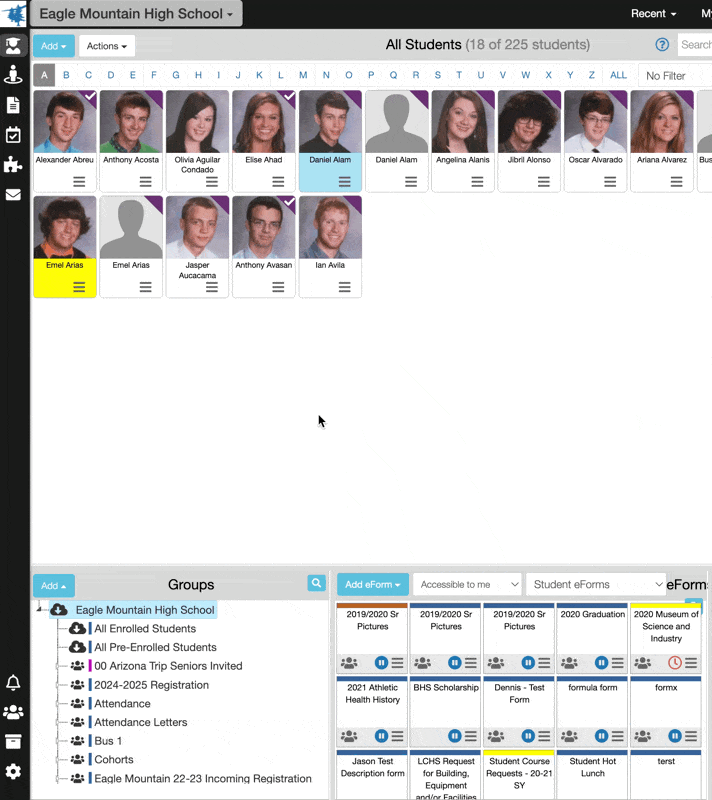This screenshot has height=800, width=712.
Task: Toggle selection corner on Jasper Aucacama photo
Action: (x=222, y=203)
